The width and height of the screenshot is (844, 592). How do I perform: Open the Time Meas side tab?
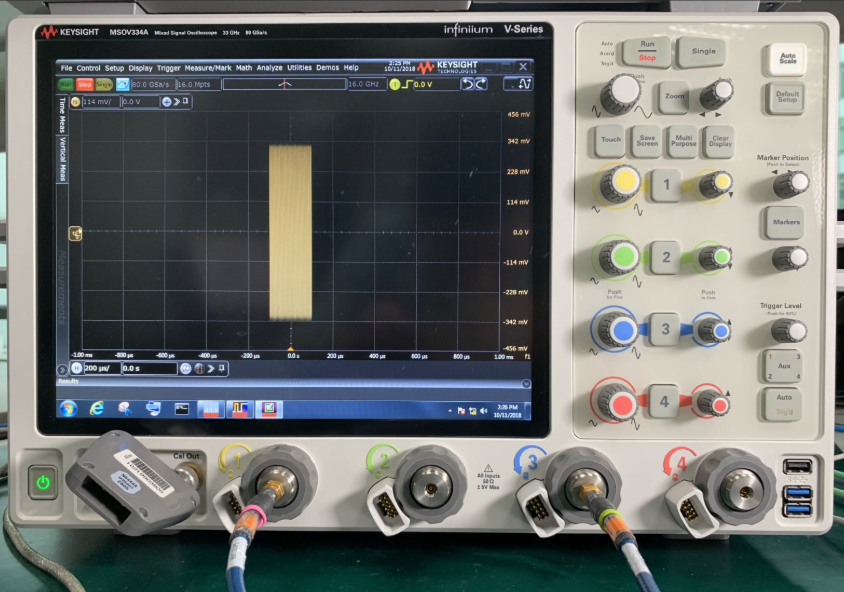coord(62,116)
